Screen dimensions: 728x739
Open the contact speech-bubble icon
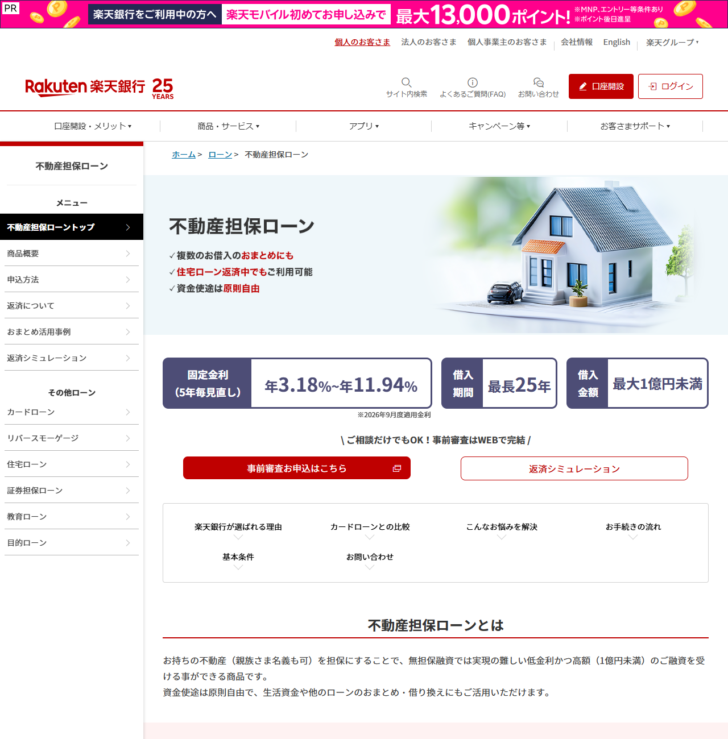point(538,83)
